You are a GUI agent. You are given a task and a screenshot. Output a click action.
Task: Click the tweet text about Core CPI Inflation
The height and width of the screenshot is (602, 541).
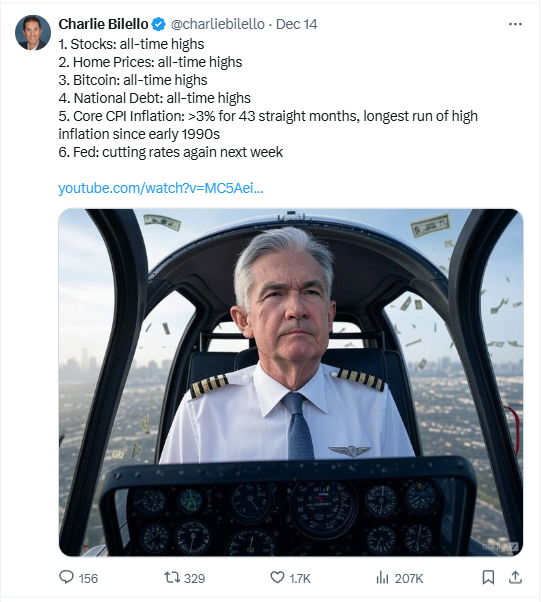pos(268,125)
